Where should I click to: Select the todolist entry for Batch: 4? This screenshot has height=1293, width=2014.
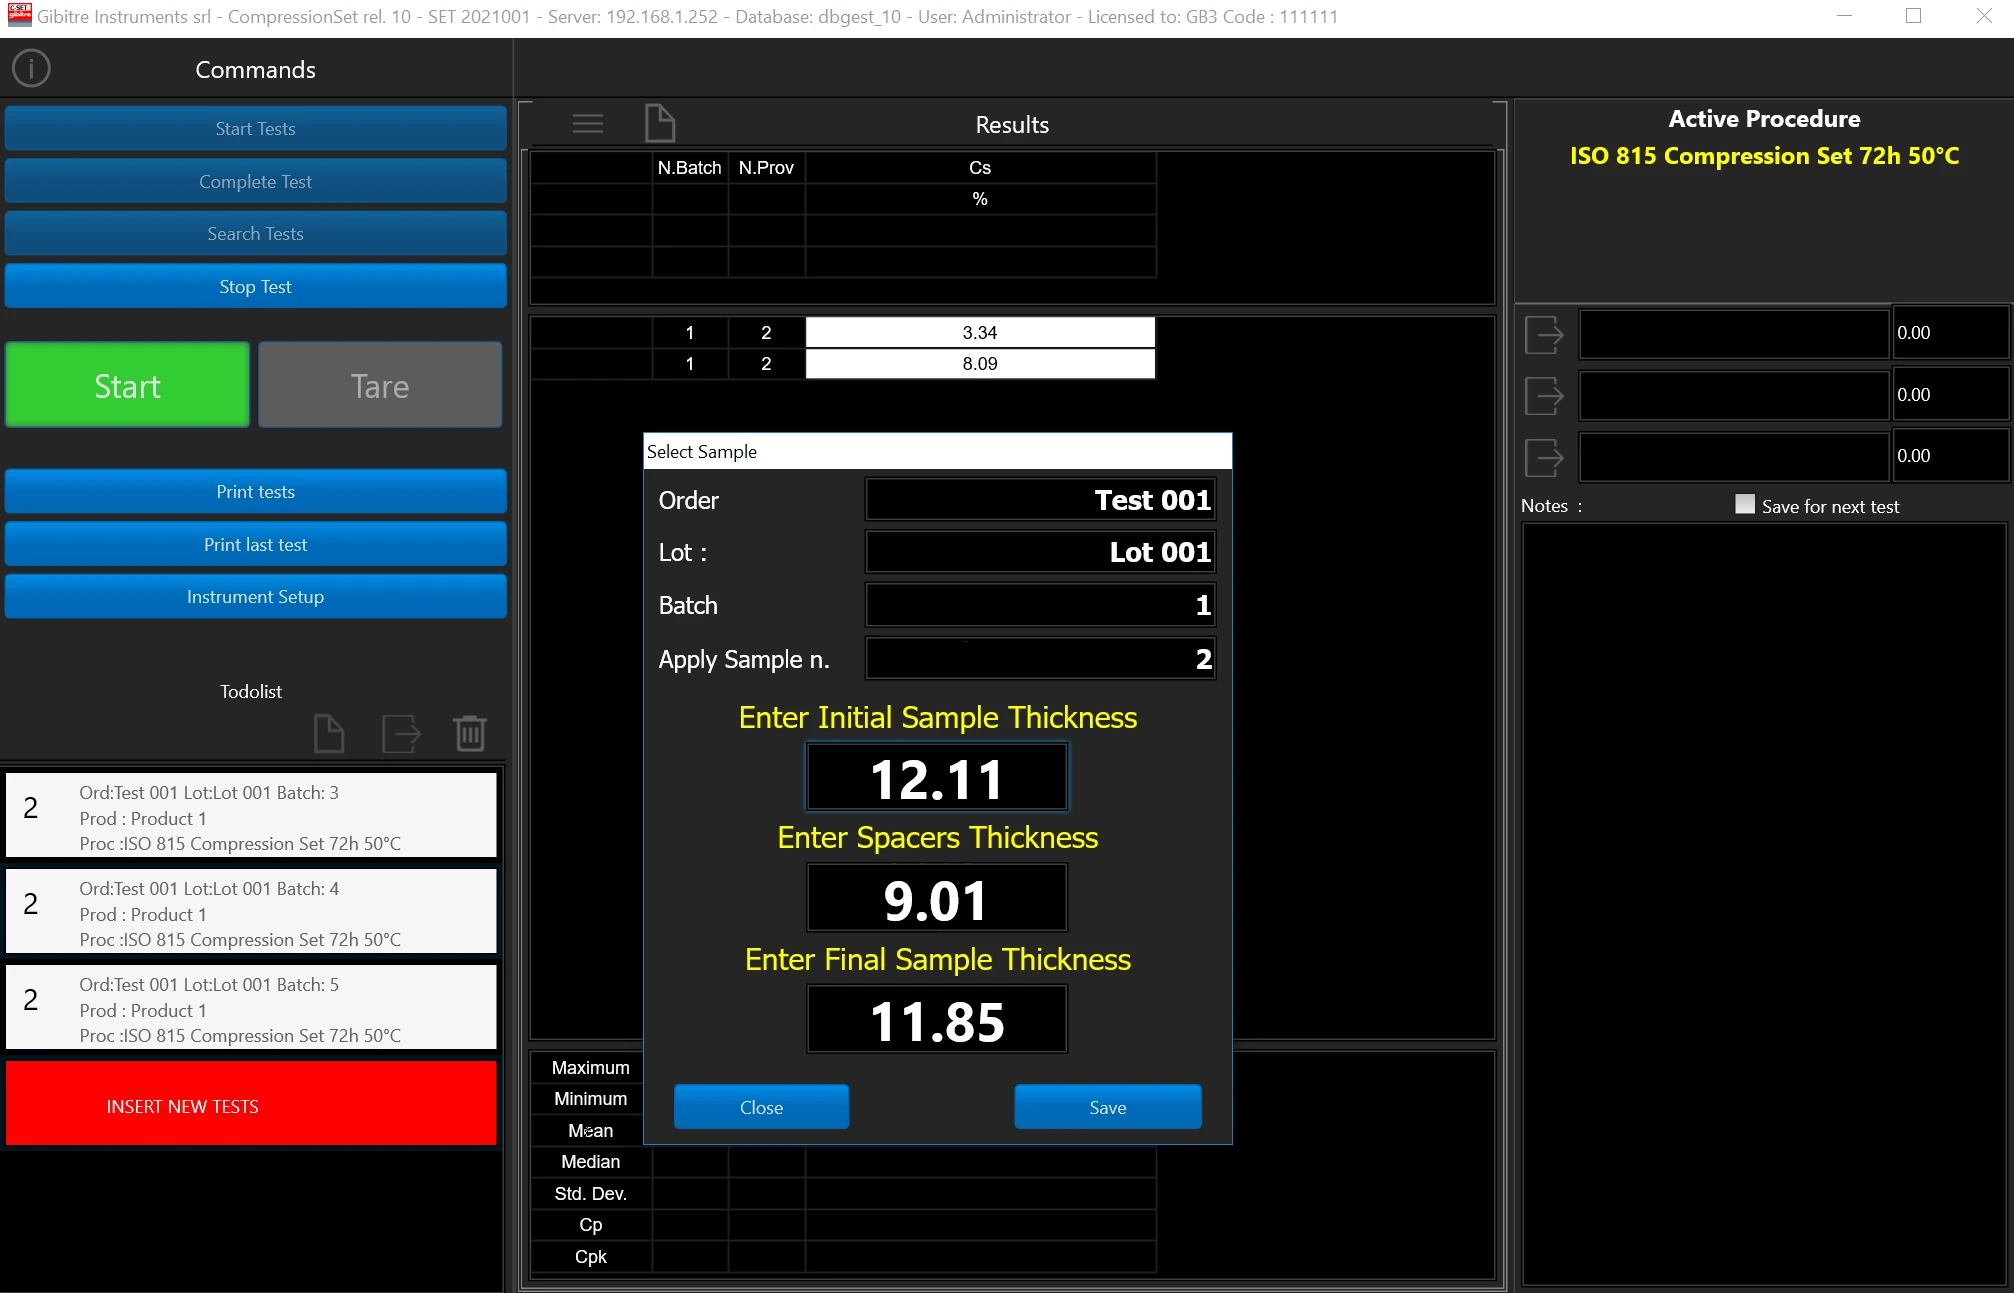[x=251, y=912]
